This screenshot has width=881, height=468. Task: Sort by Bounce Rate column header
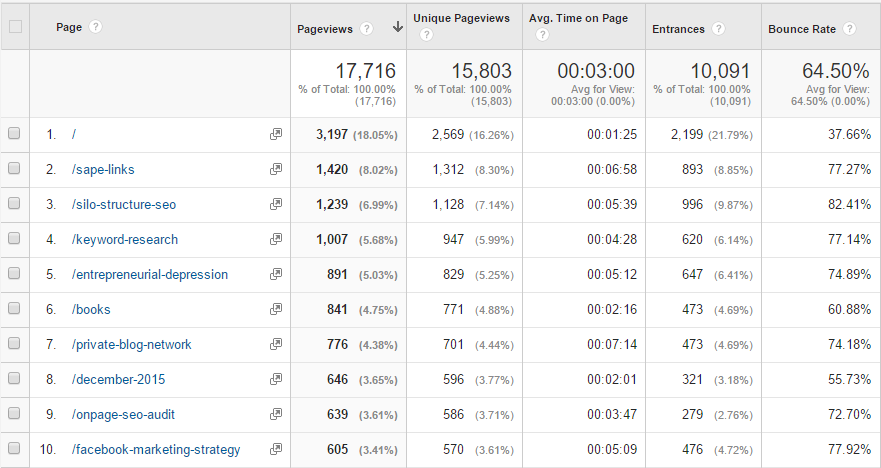pyautogui.click(x=802, y=29)
